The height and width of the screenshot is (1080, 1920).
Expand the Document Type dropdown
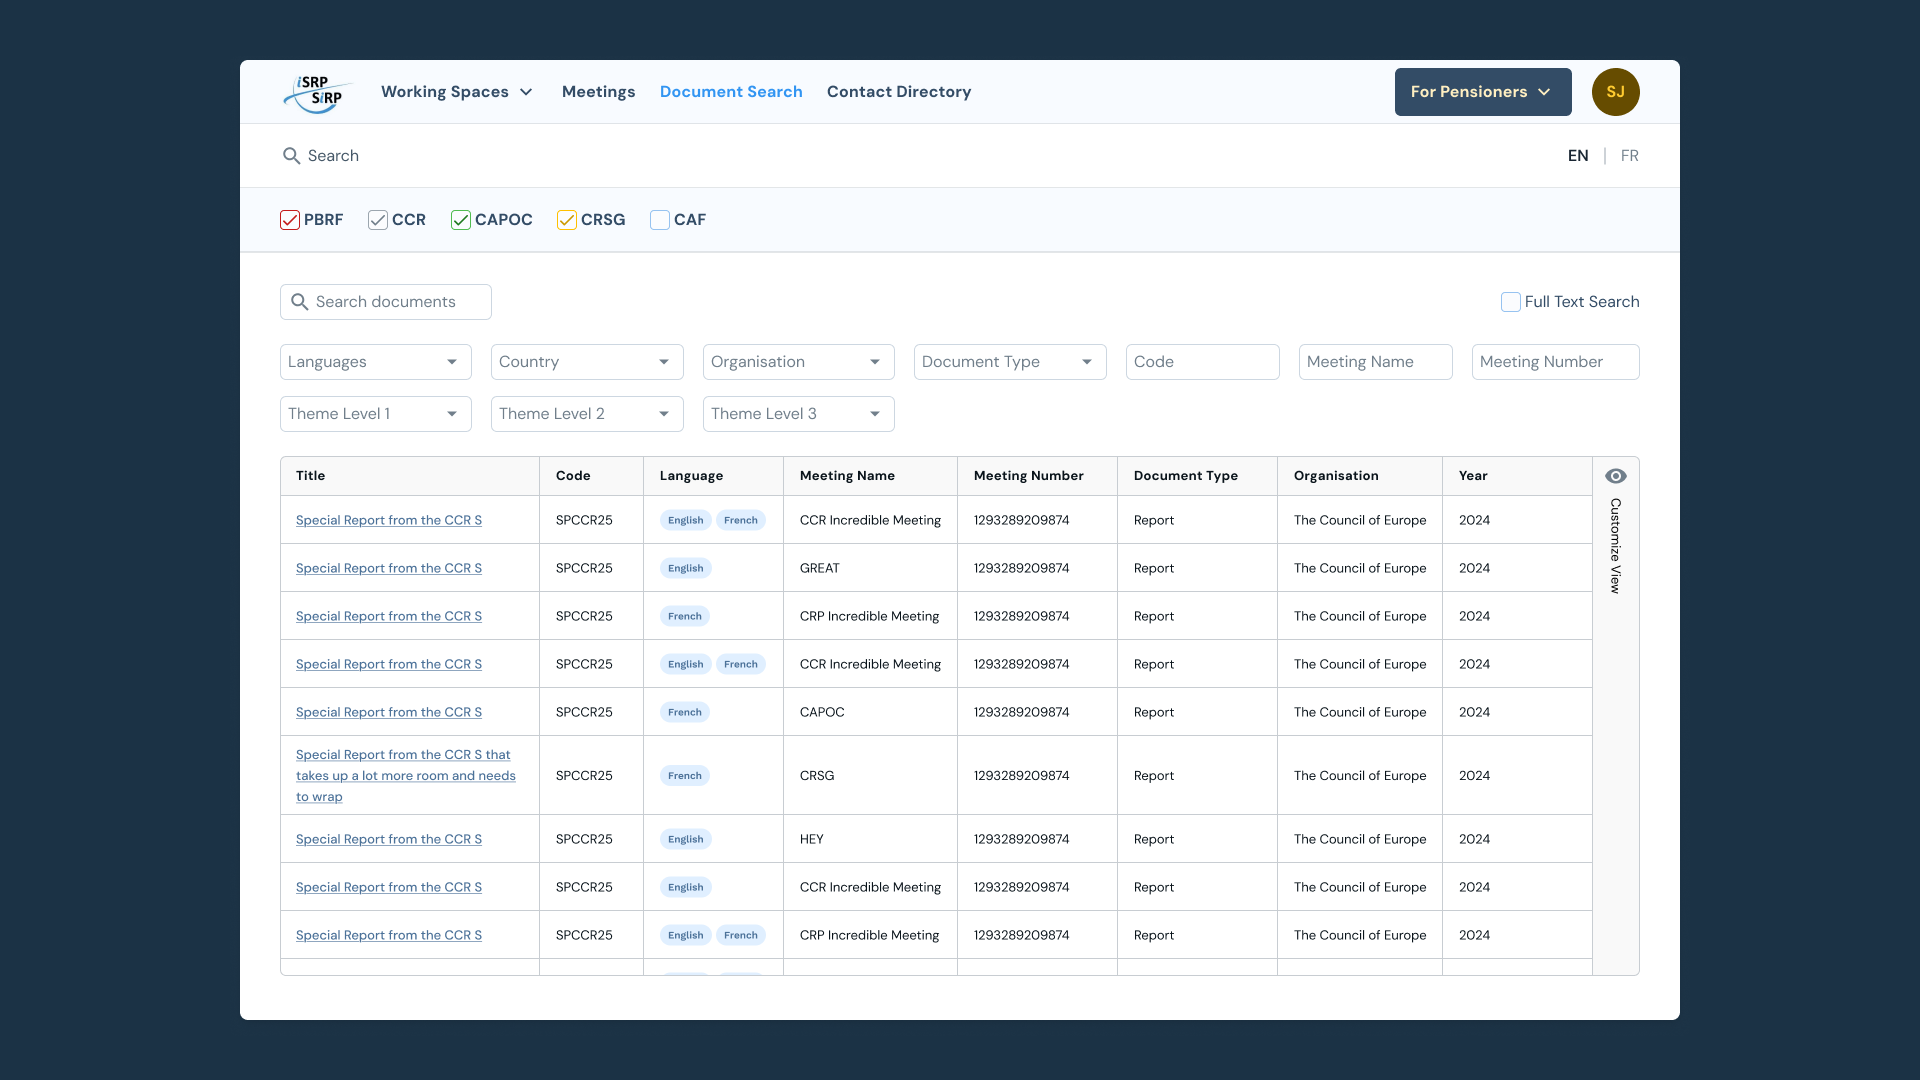pos(1009,362)
